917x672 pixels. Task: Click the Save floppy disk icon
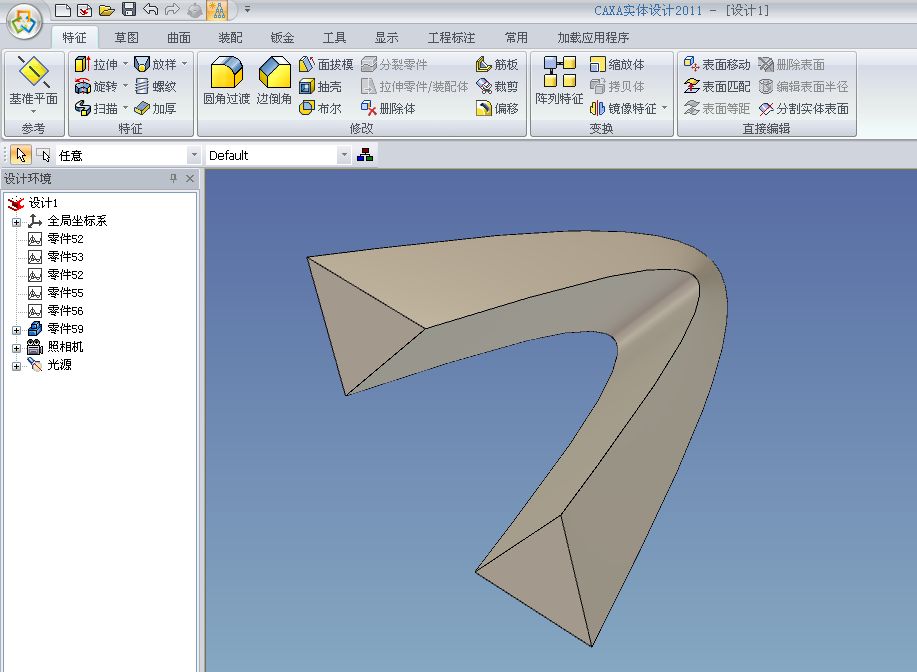tap(129, 10)
